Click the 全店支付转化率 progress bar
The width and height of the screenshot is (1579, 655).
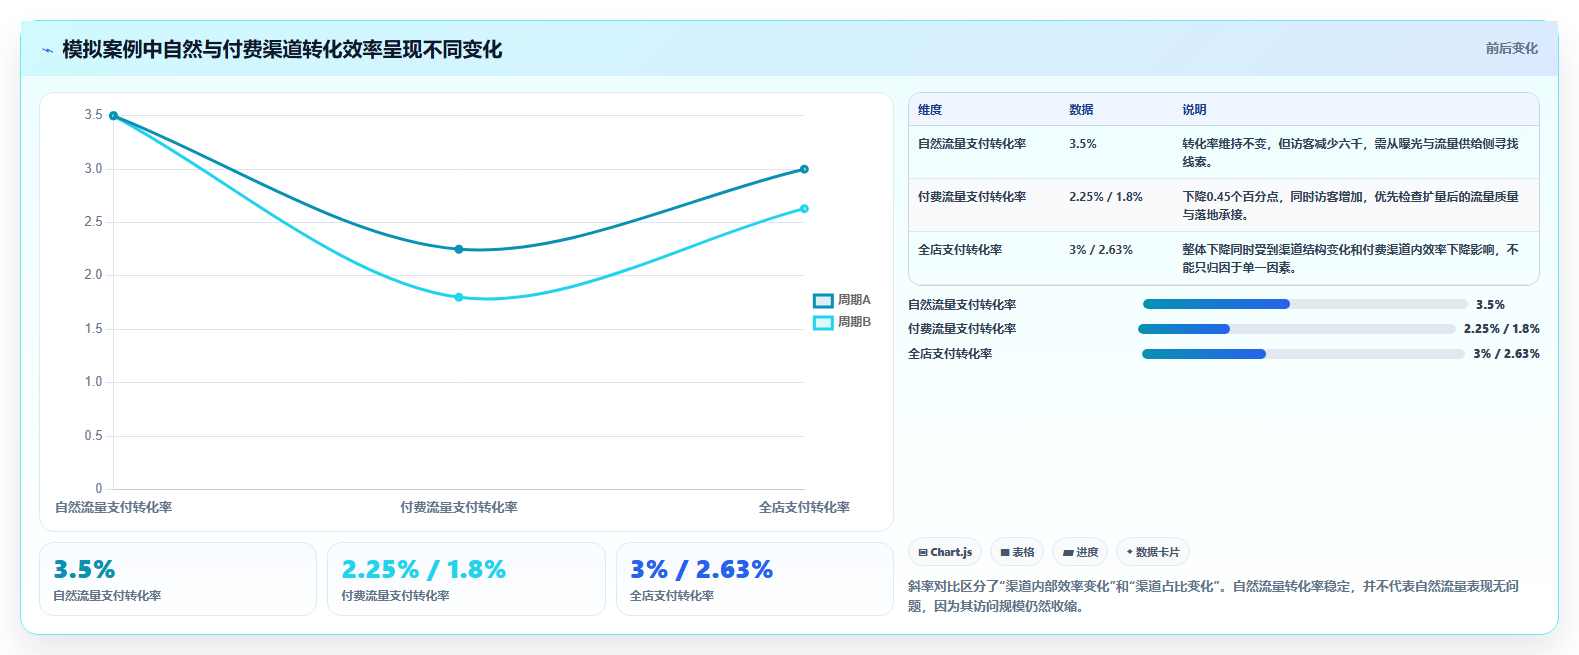pyautogui.click(x=1303, y=354)
